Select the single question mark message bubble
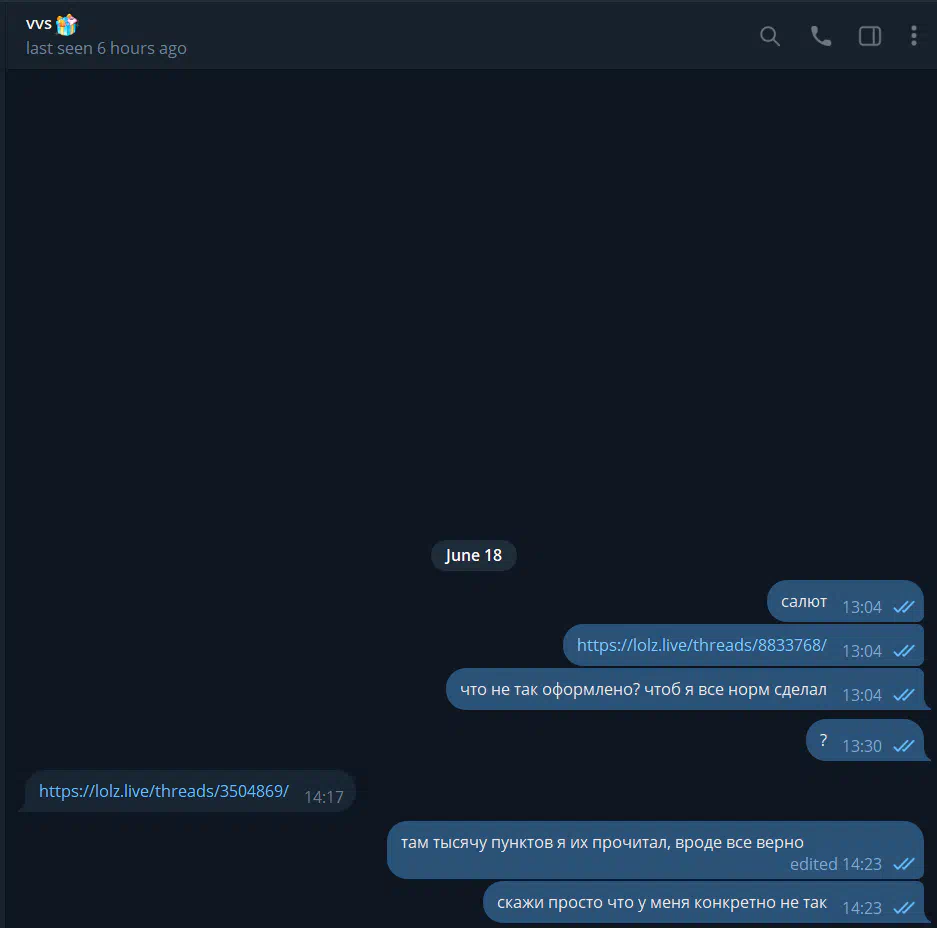Image resolution: width=937 pixels, height=928 pixels. [x=865, y=740]
